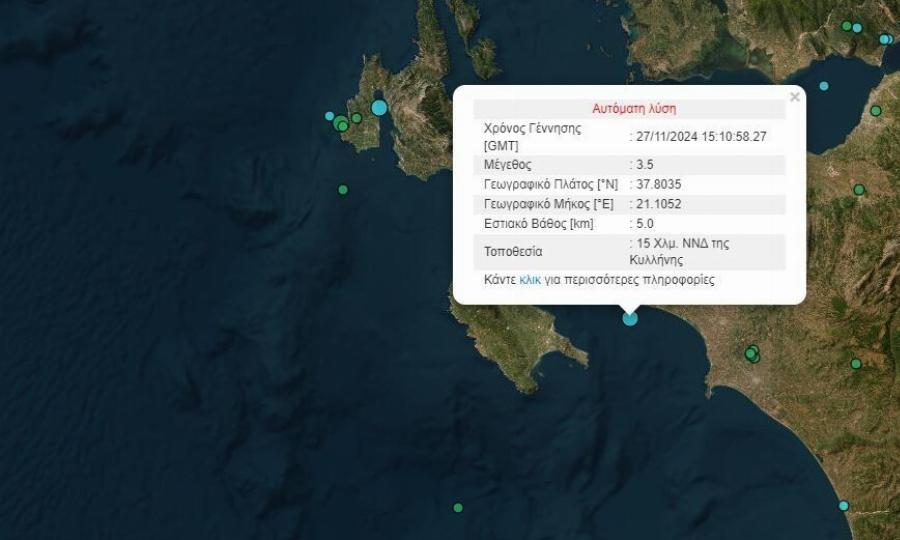The width and height of the screenshot is (900, 540).
Task: Select the lone green marker in the sea south of Kefalonia
Action: tap(343, 189)
